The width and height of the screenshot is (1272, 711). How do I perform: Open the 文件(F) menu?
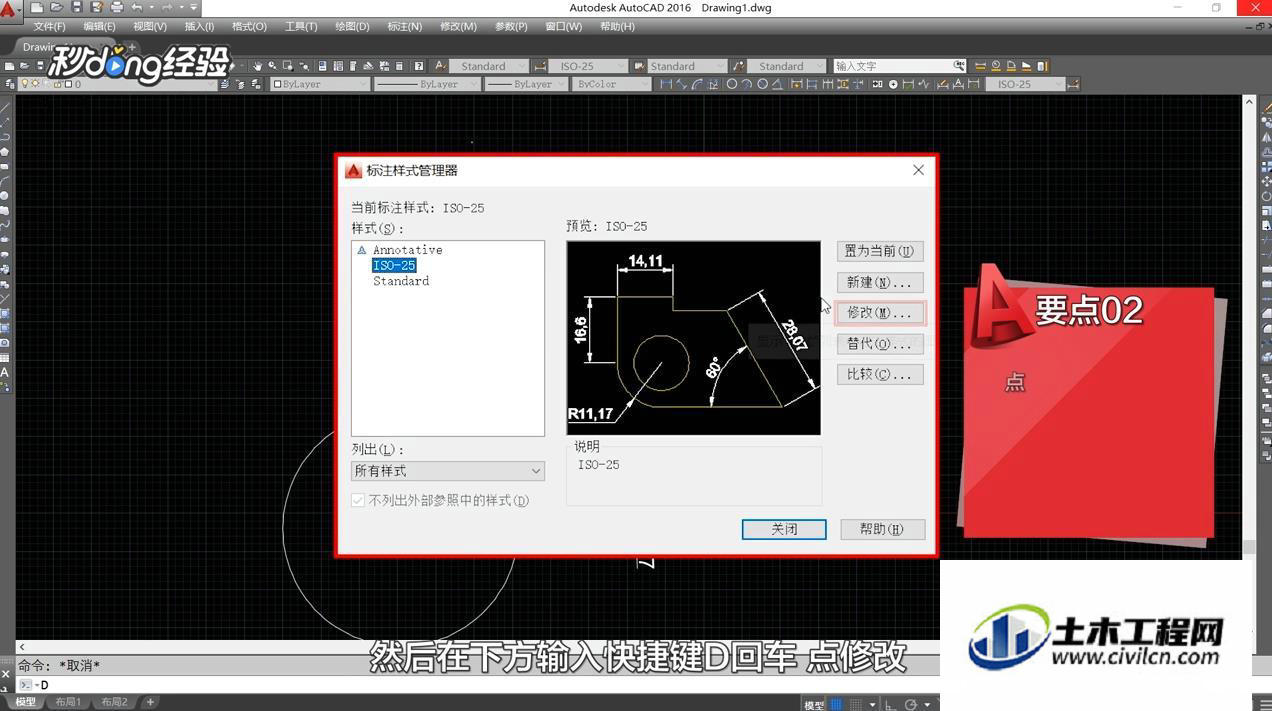(x=49, y=26)
